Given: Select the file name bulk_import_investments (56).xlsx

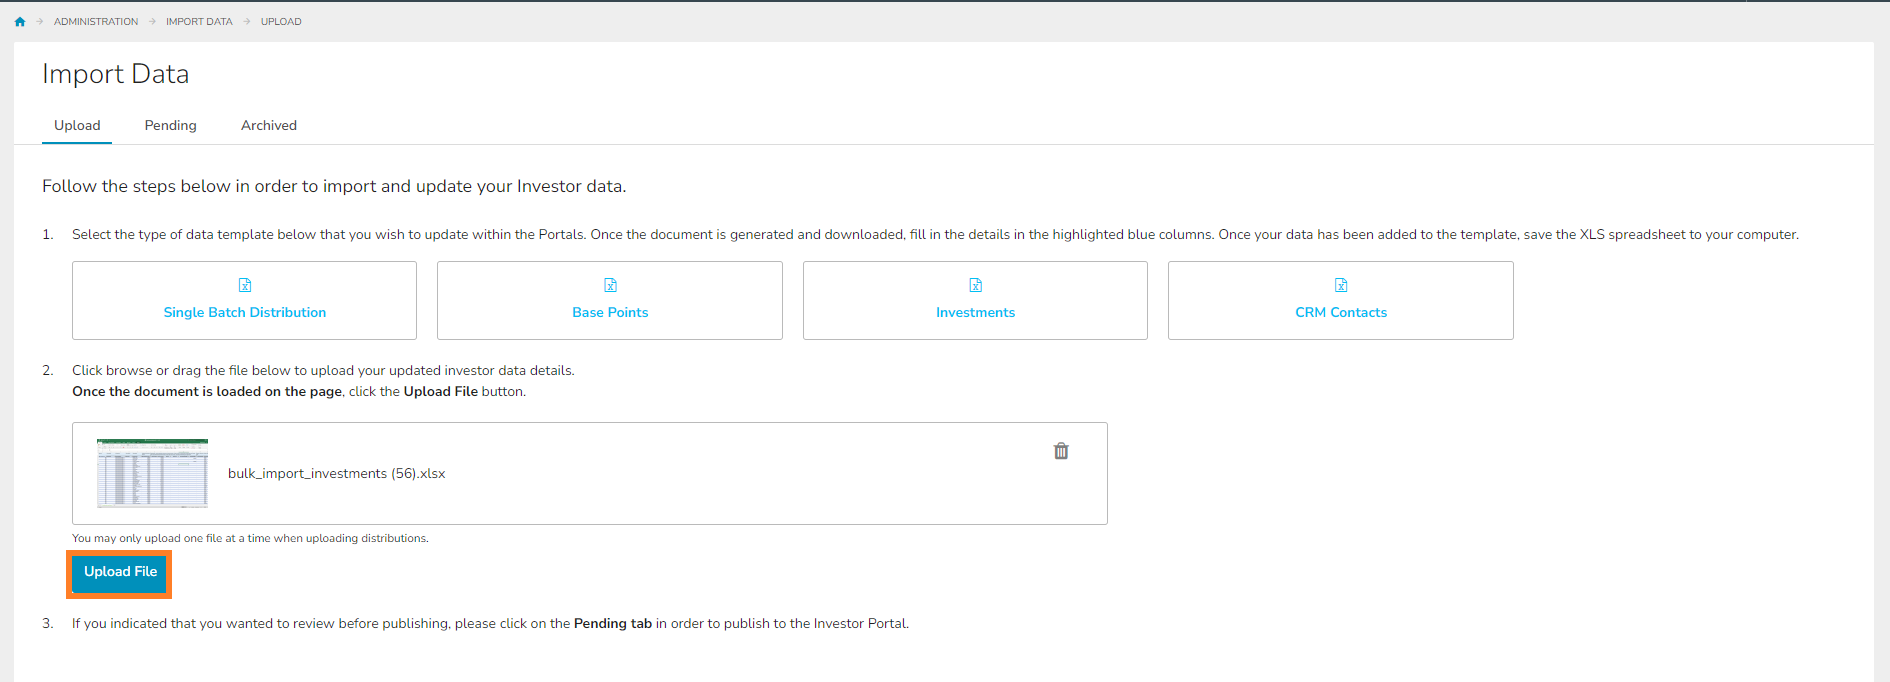Looking at the screenshot, I should coord(337,474).
